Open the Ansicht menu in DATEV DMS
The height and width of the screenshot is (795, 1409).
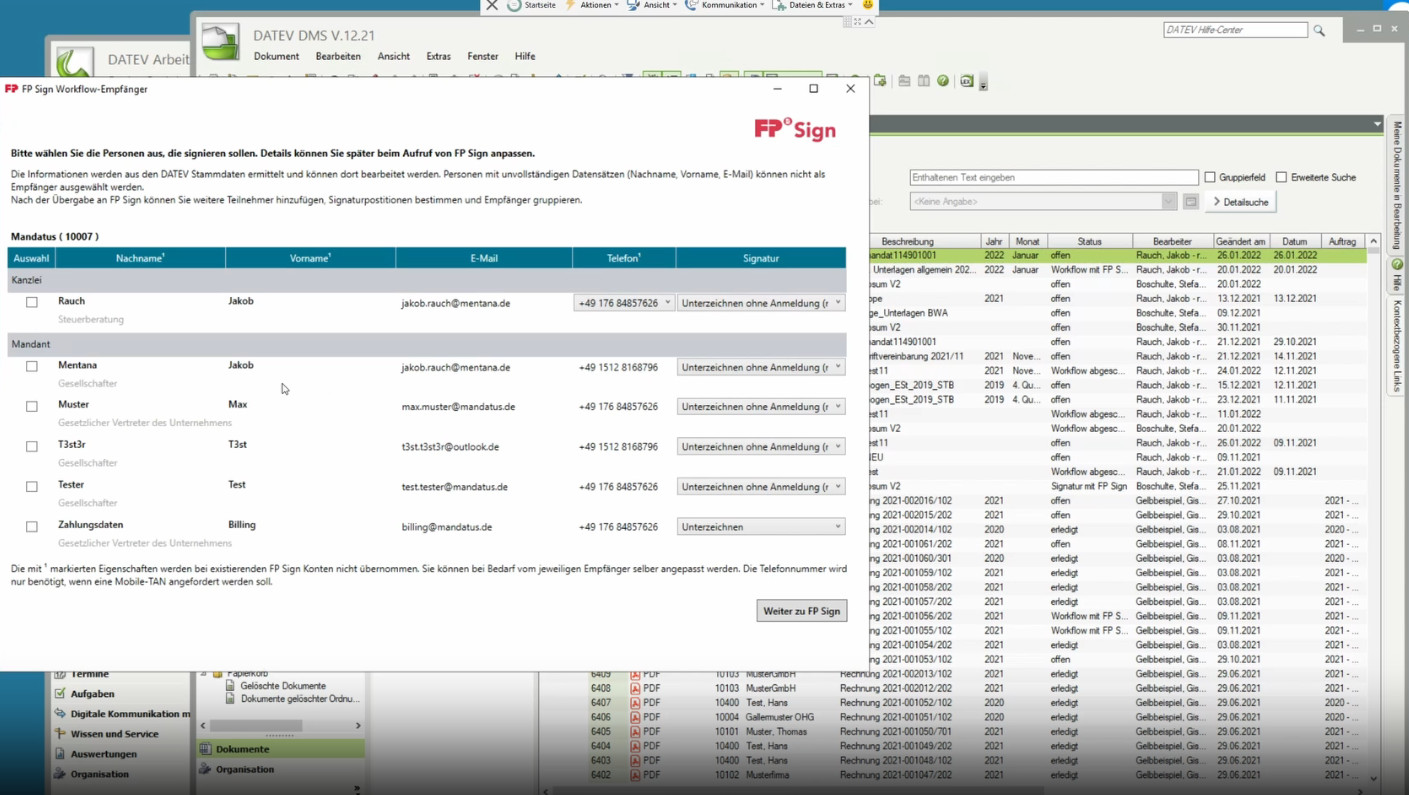(x=394, y=56)
